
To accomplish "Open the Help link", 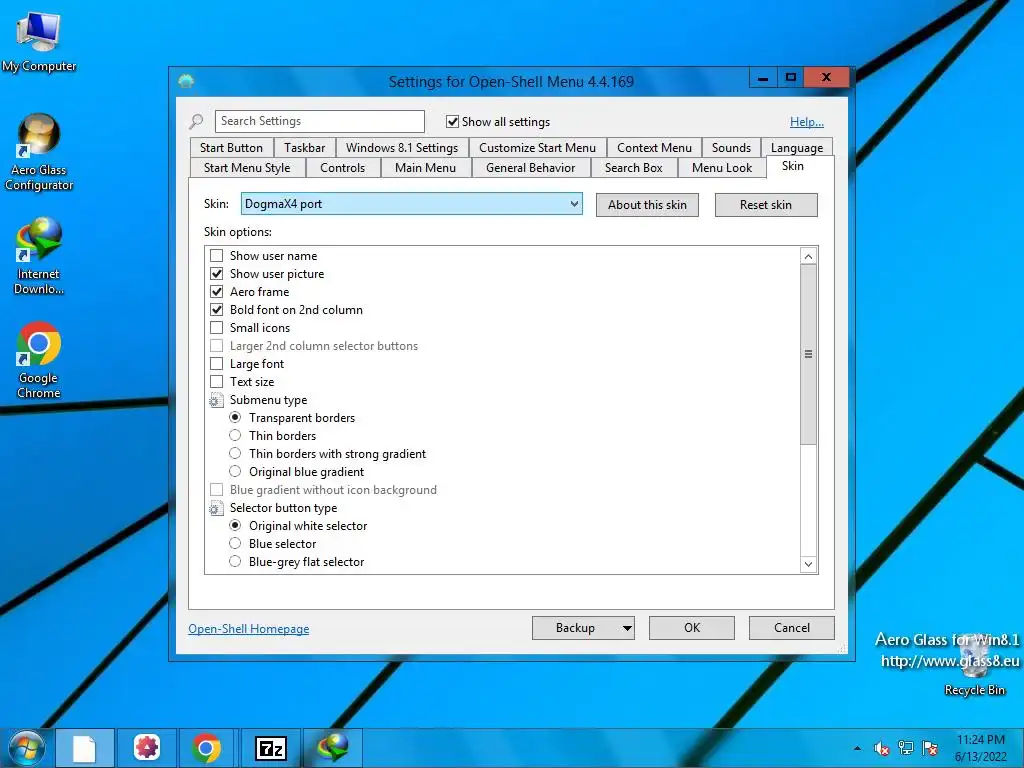I will 807,122.
